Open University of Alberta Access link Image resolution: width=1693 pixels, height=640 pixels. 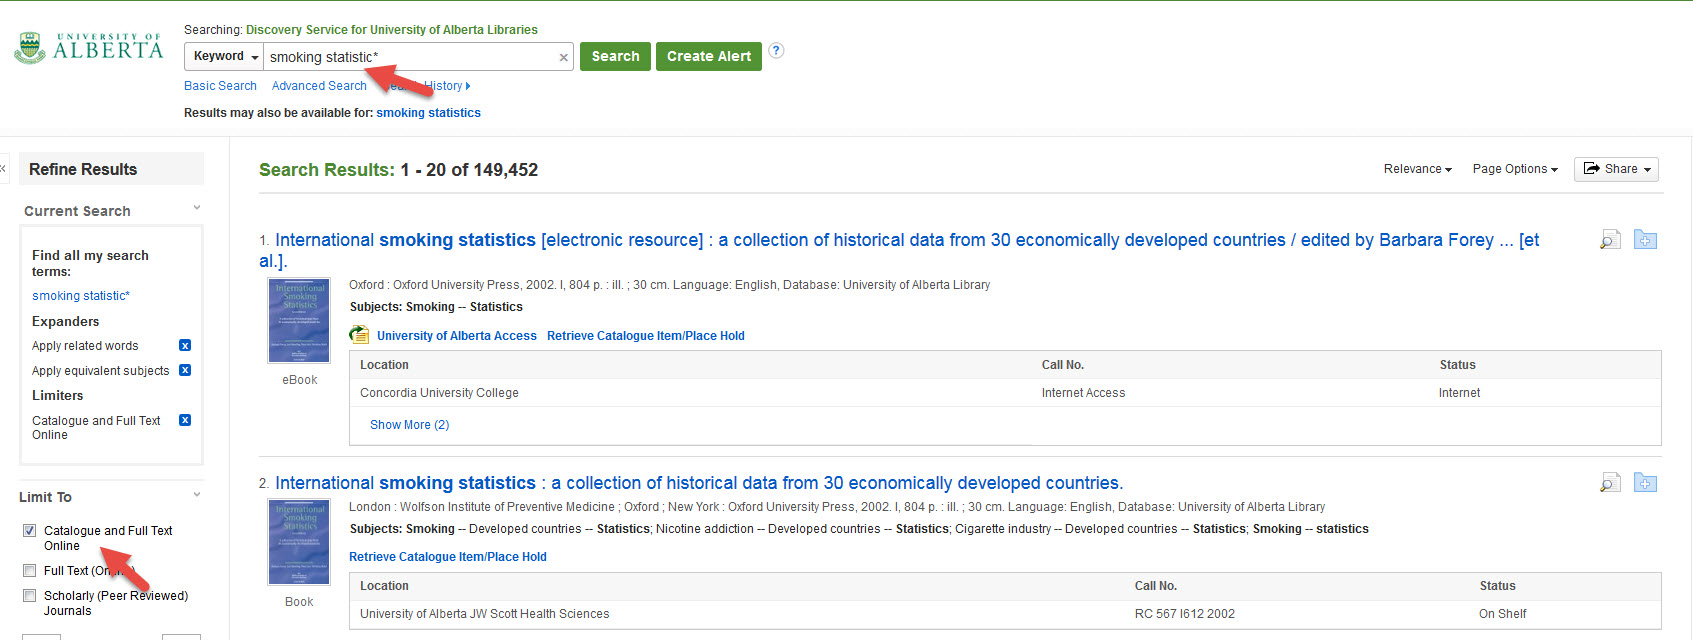(457, 336)
